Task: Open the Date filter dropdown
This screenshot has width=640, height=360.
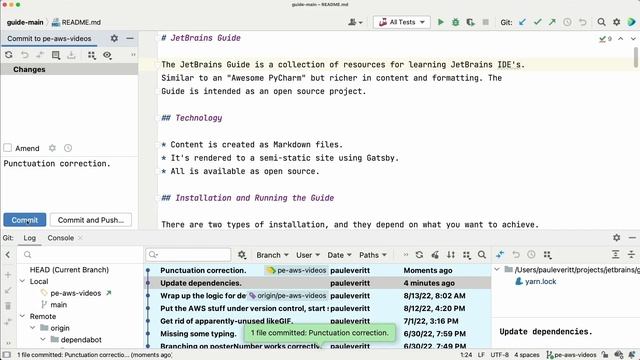Action: point(339,255)
